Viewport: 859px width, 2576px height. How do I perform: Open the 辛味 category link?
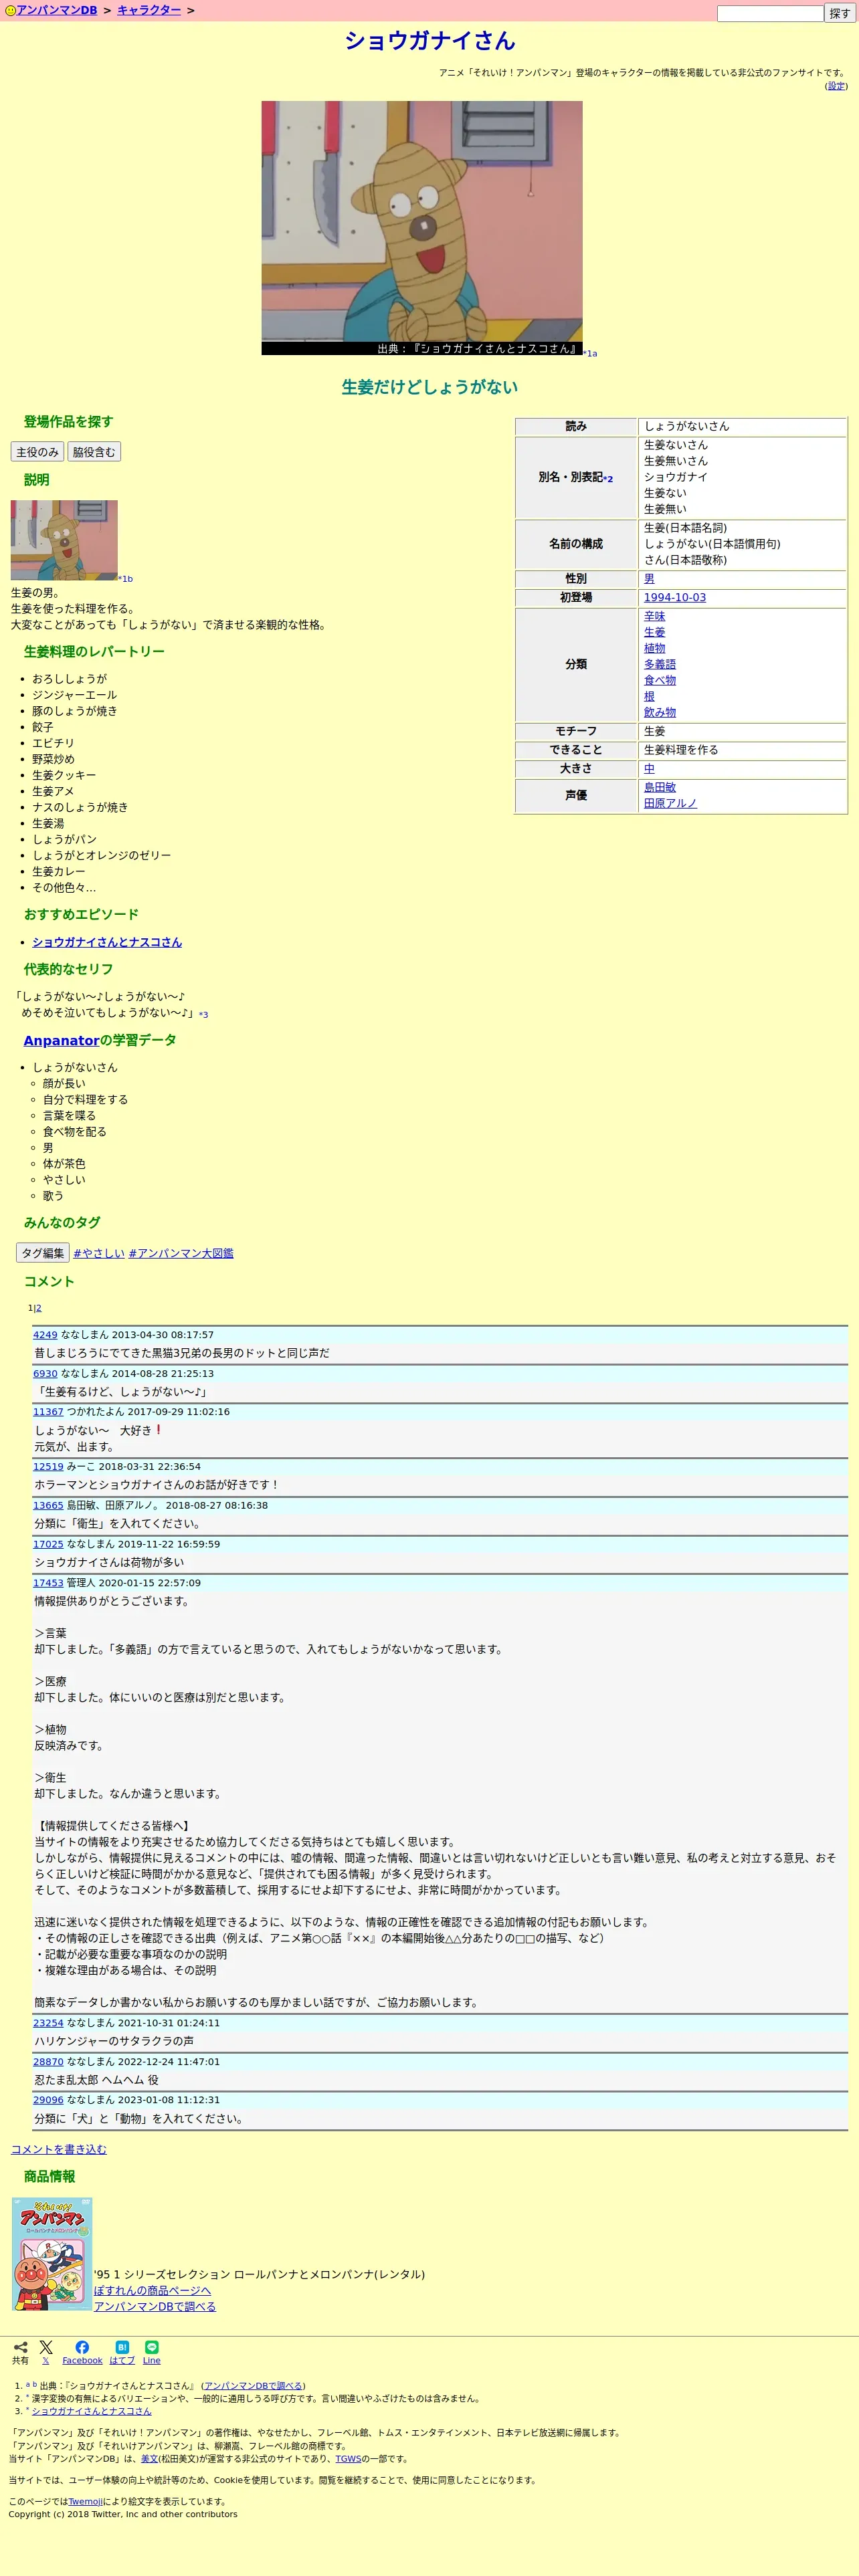(654, 616)
